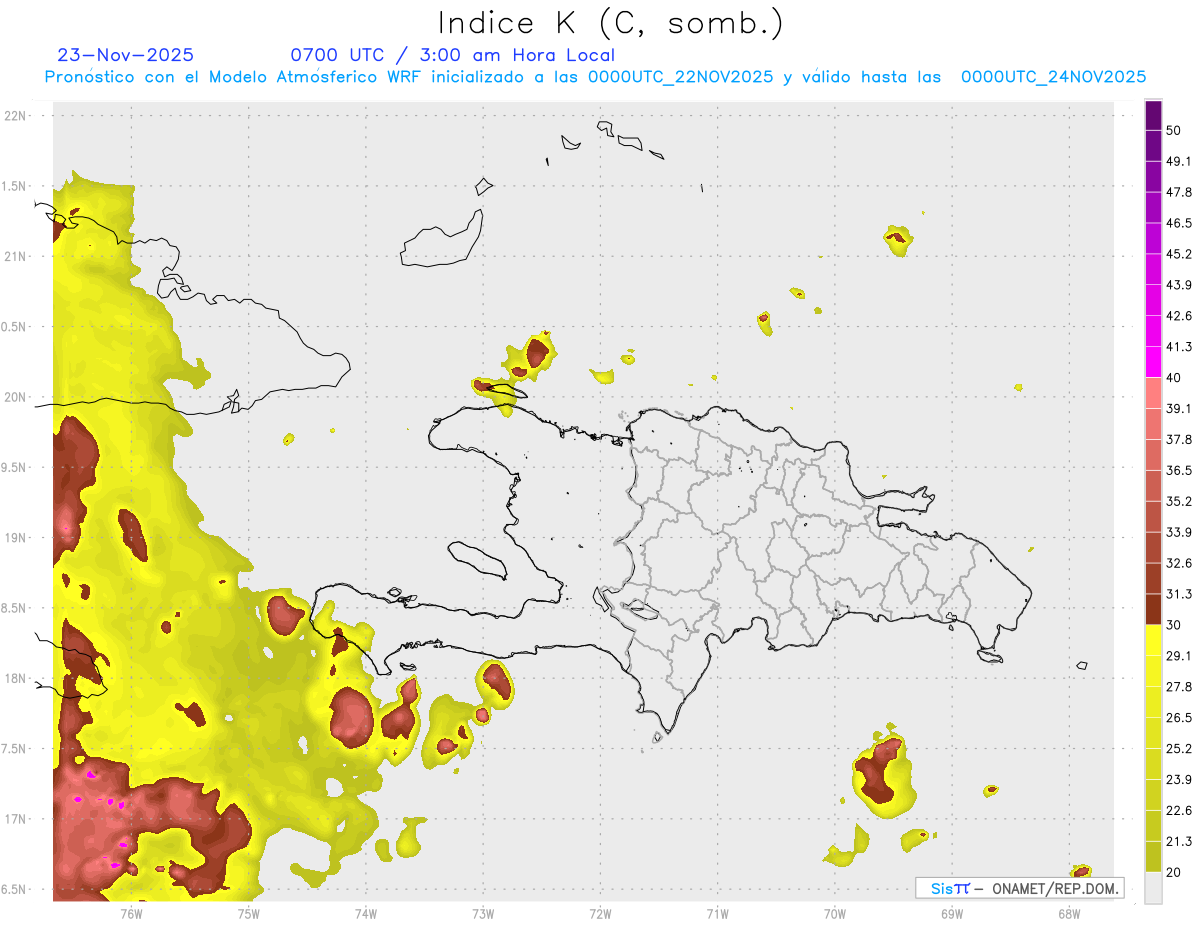Click the longitude label 69W
This screenshot has height=927, width=1200.
tap(951, 913)
